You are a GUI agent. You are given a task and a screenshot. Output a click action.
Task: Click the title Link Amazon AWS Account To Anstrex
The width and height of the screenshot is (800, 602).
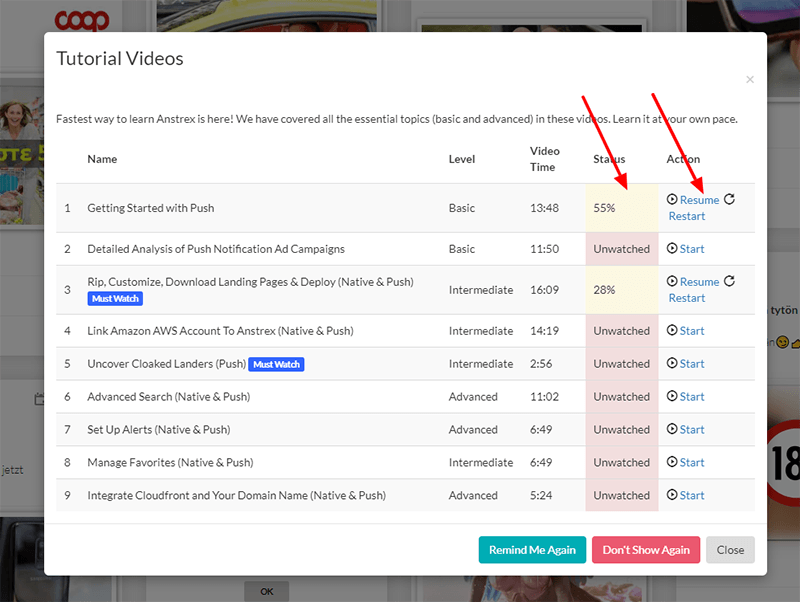pyautogui.click(x=220, y=331)
